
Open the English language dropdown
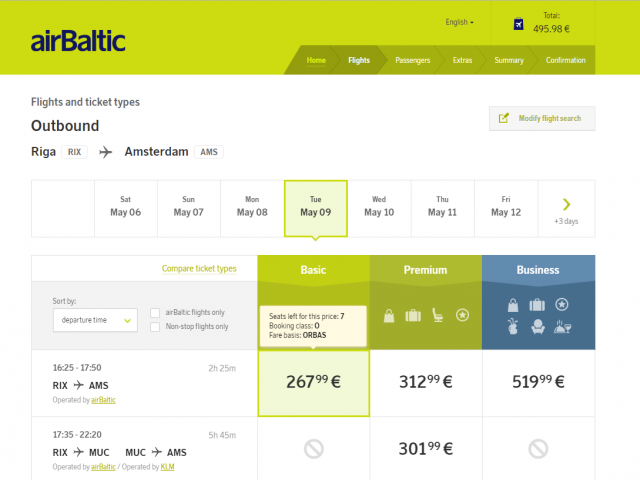coord(459,22)
